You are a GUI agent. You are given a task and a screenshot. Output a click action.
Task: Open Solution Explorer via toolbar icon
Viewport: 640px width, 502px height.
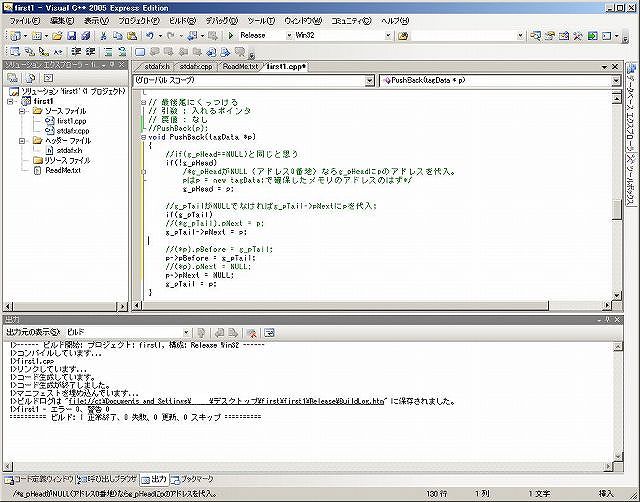tap(535, 36)
